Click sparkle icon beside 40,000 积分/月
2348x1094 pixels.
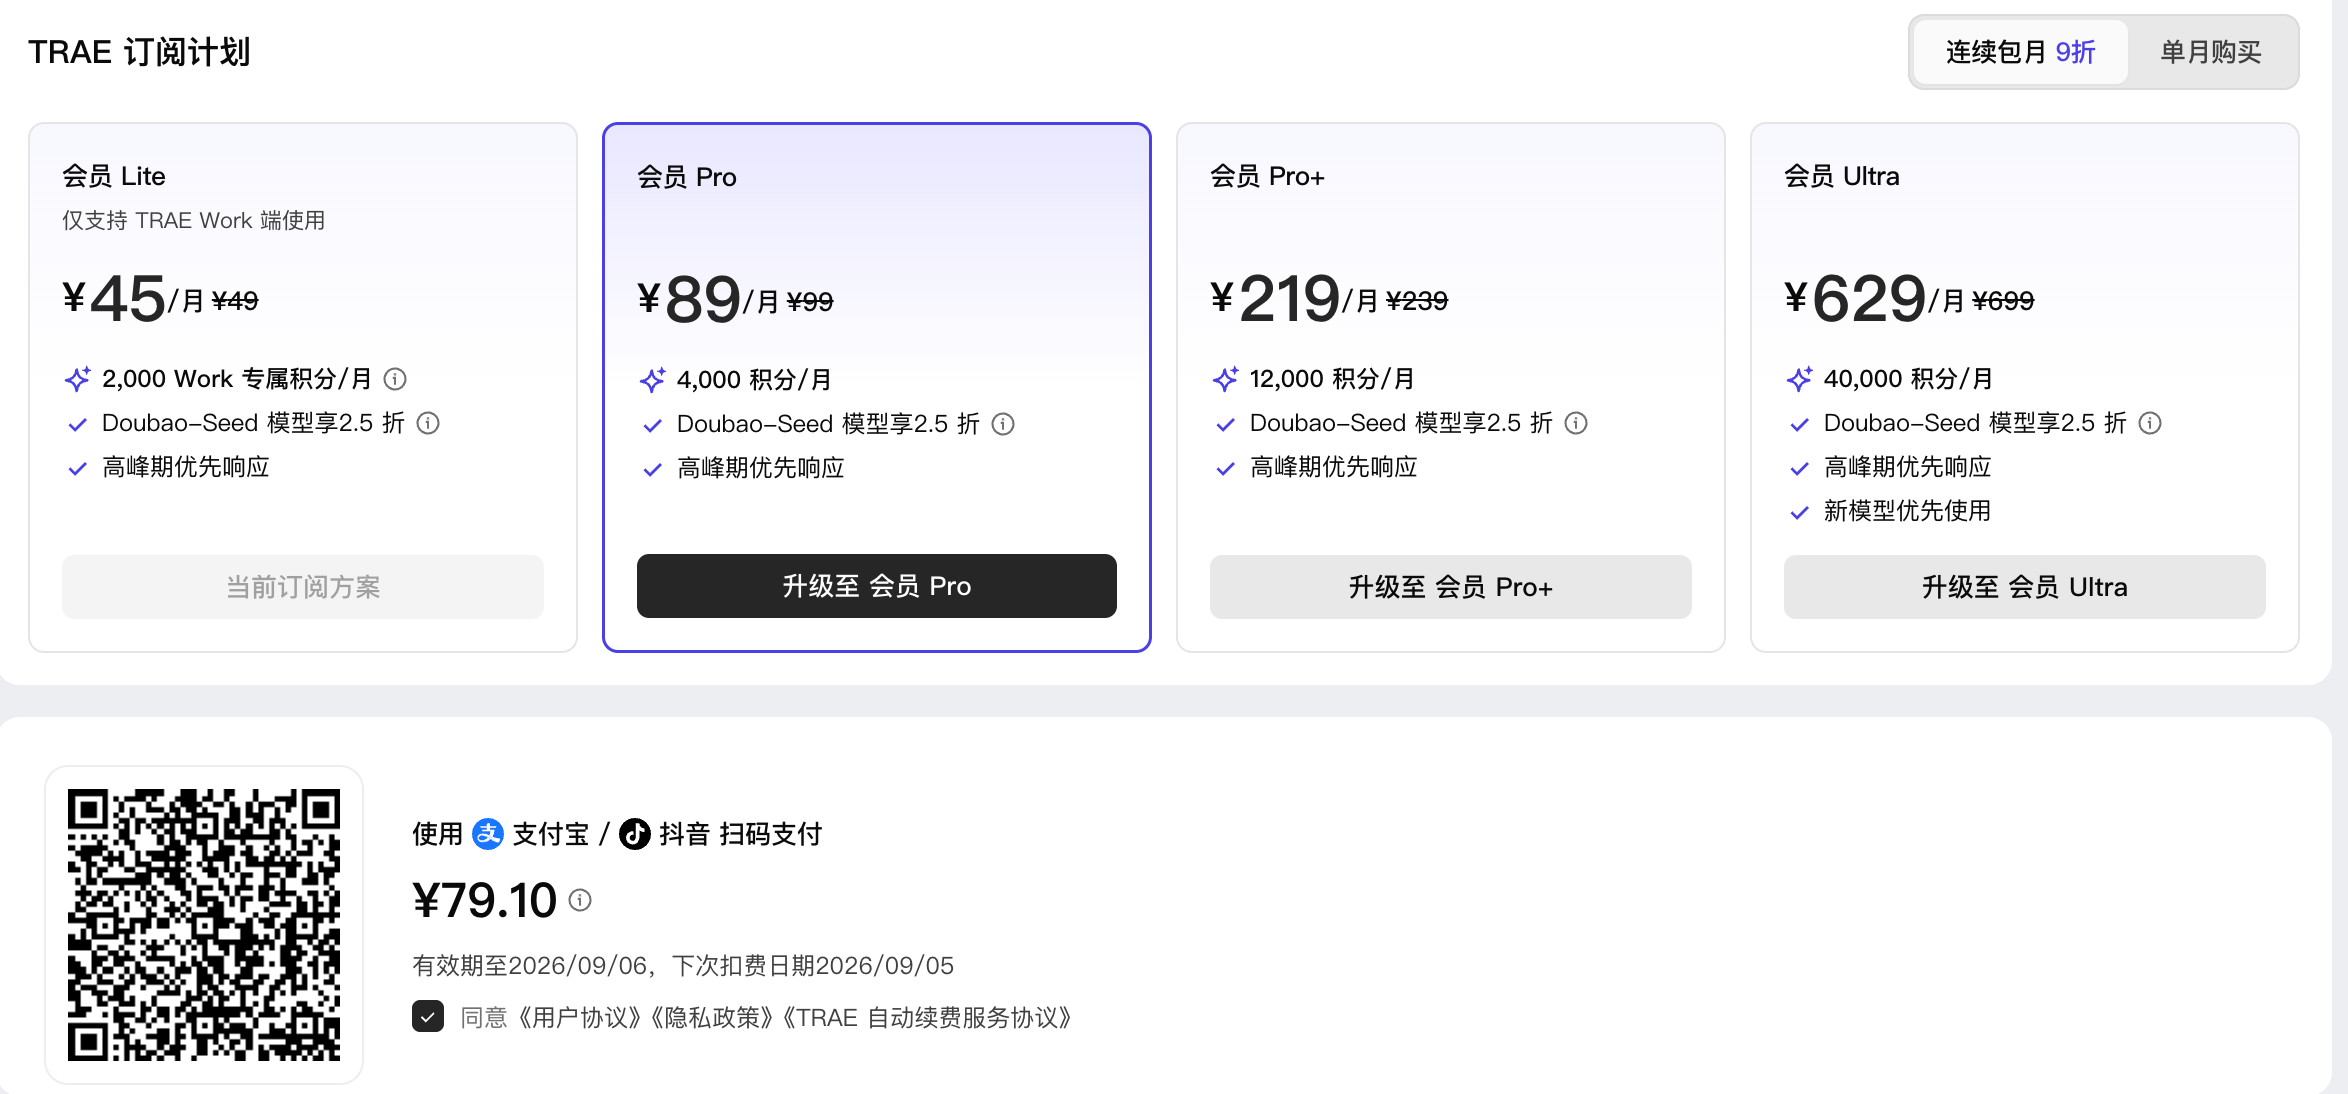tap(1799, 379)
